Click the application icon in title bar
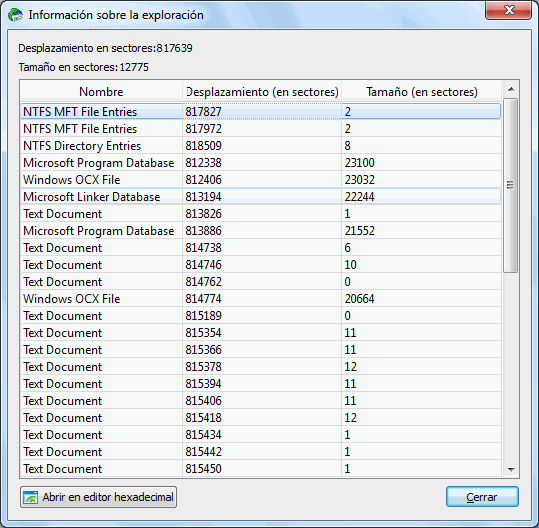 pos(15,15)
